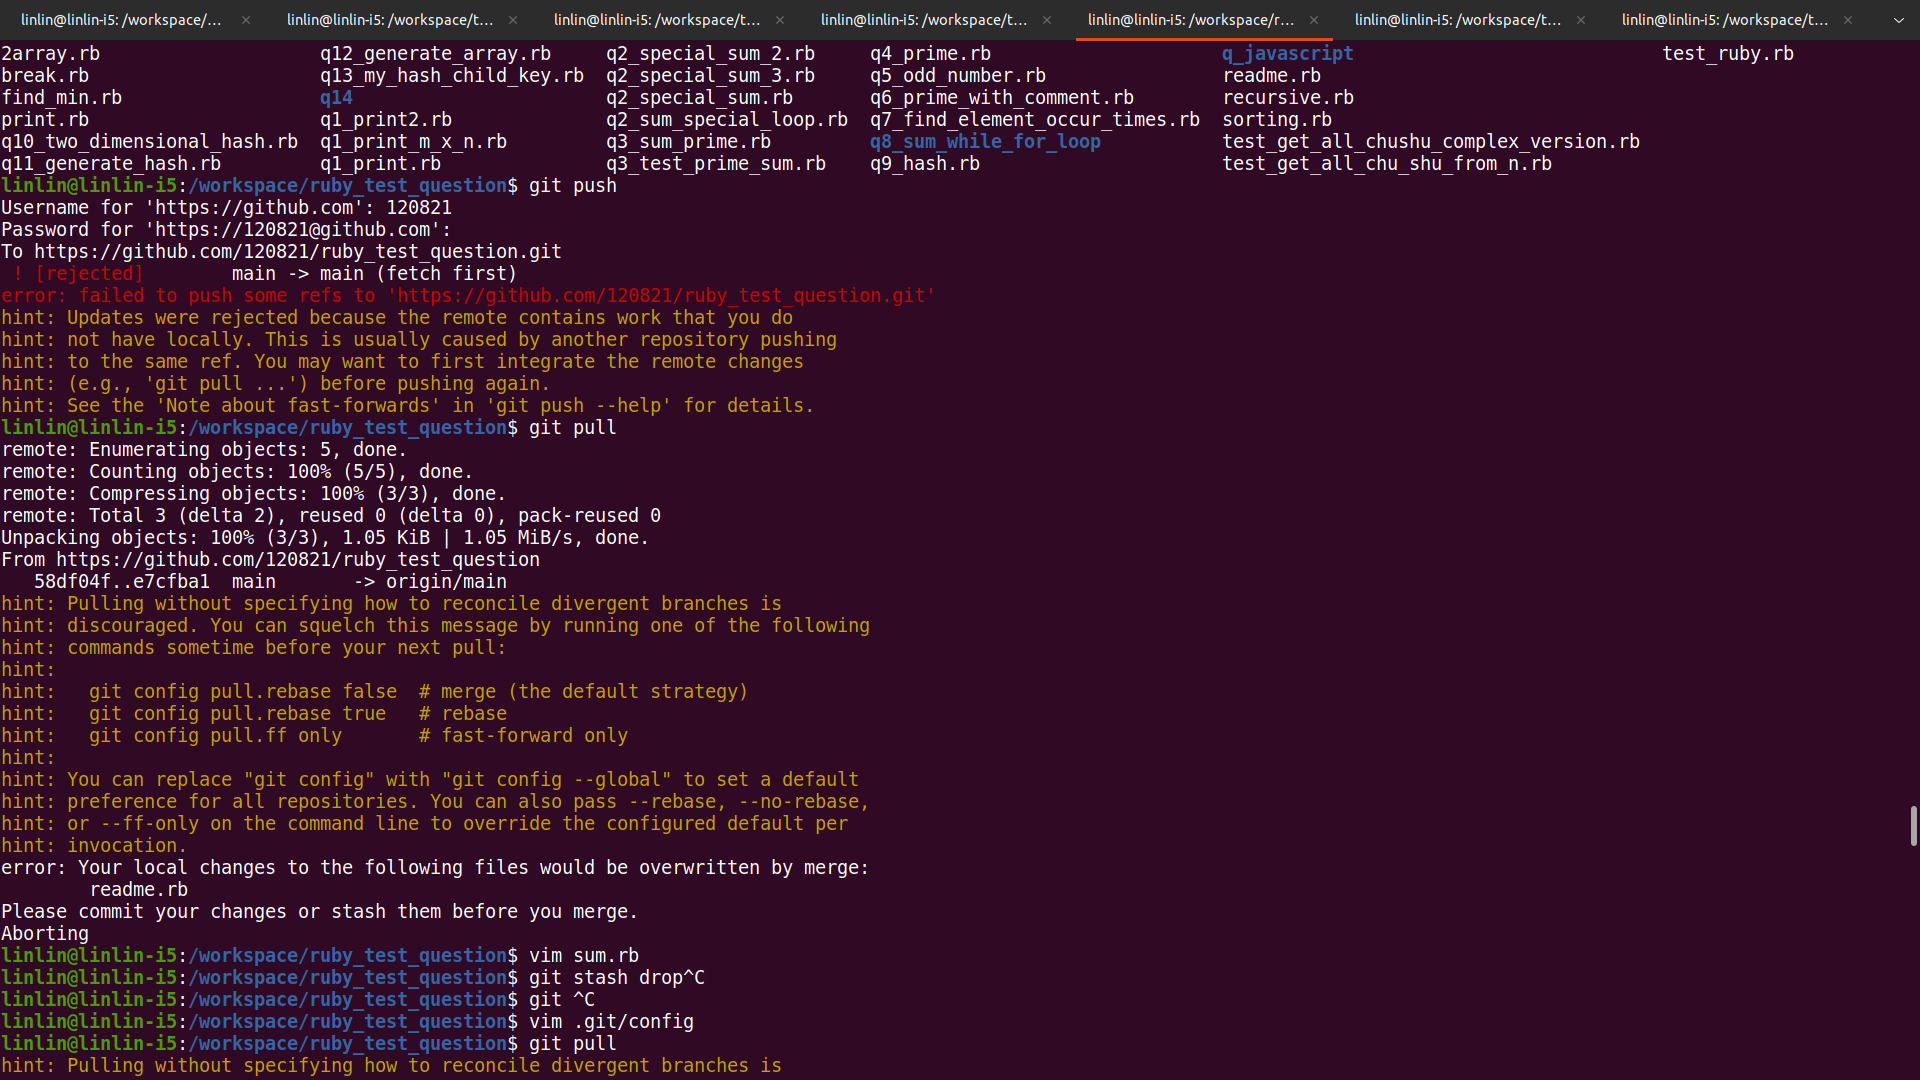The width and height of the screenshot is (1920, 1080).
Task: Switch to the last terminal tab
Action: pos(1724,20)
